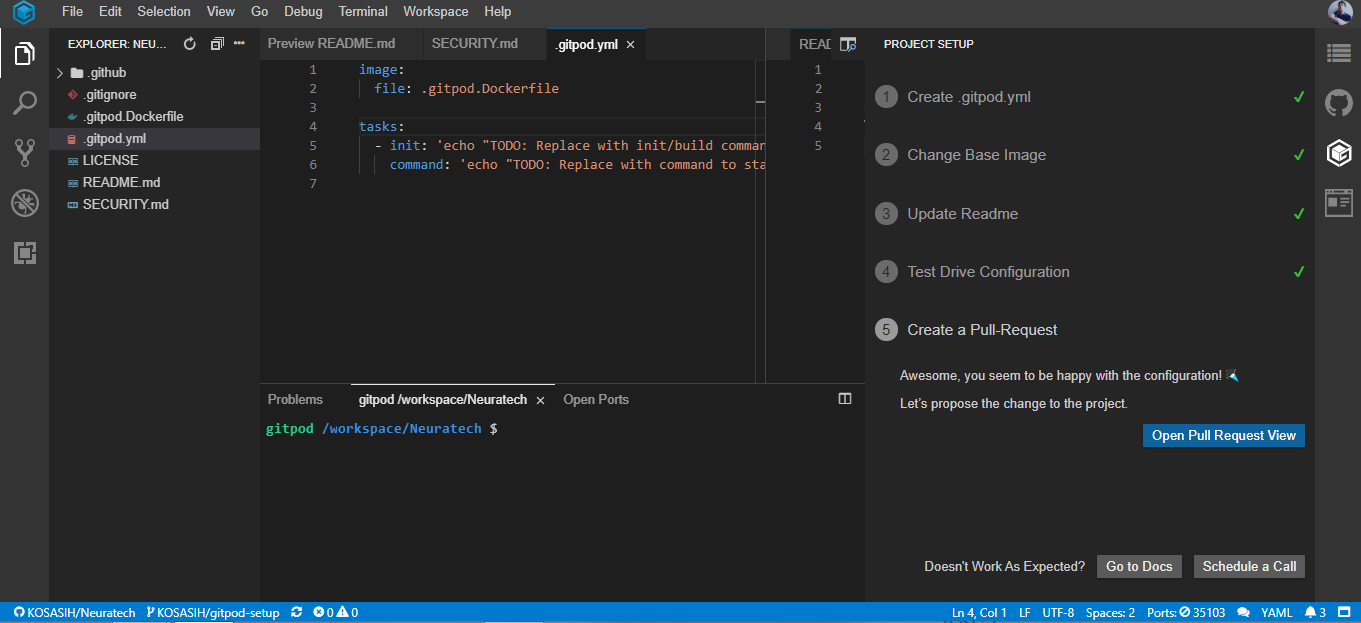Click the Open Pull Request View button

1223,435
